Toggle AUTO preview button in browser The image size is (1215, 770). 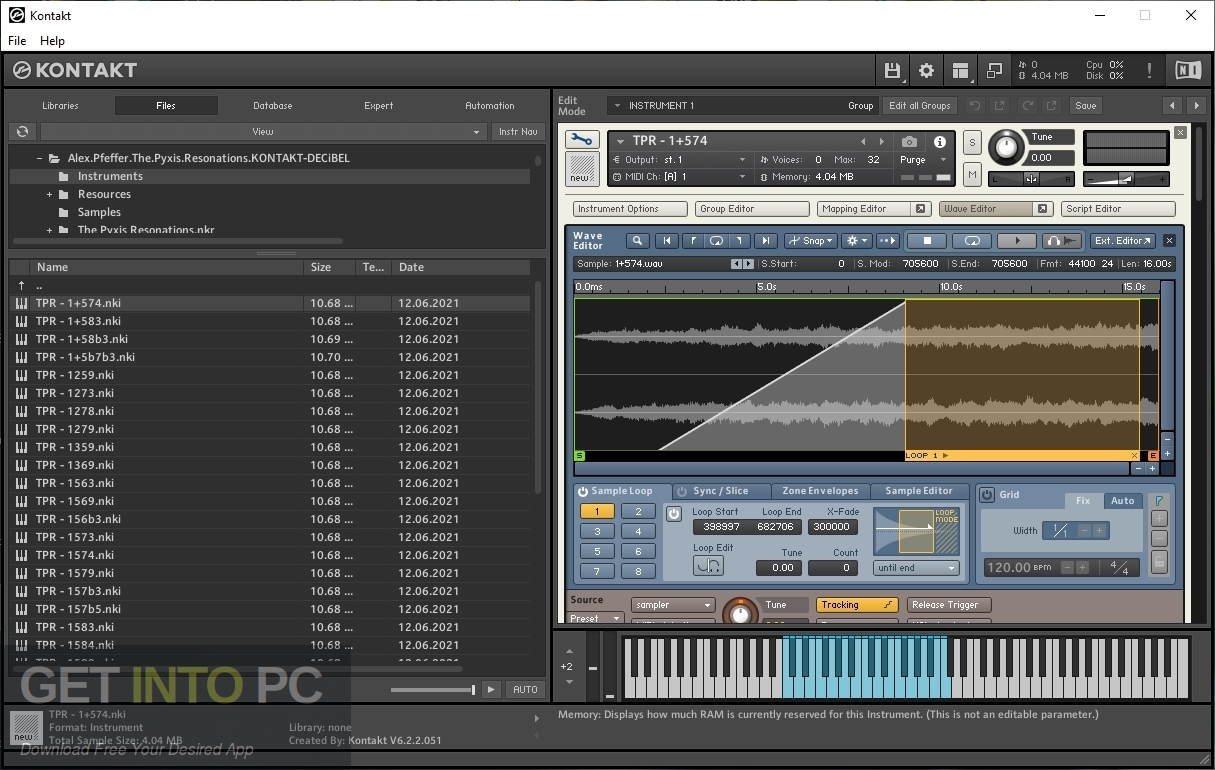coord(525,689)
